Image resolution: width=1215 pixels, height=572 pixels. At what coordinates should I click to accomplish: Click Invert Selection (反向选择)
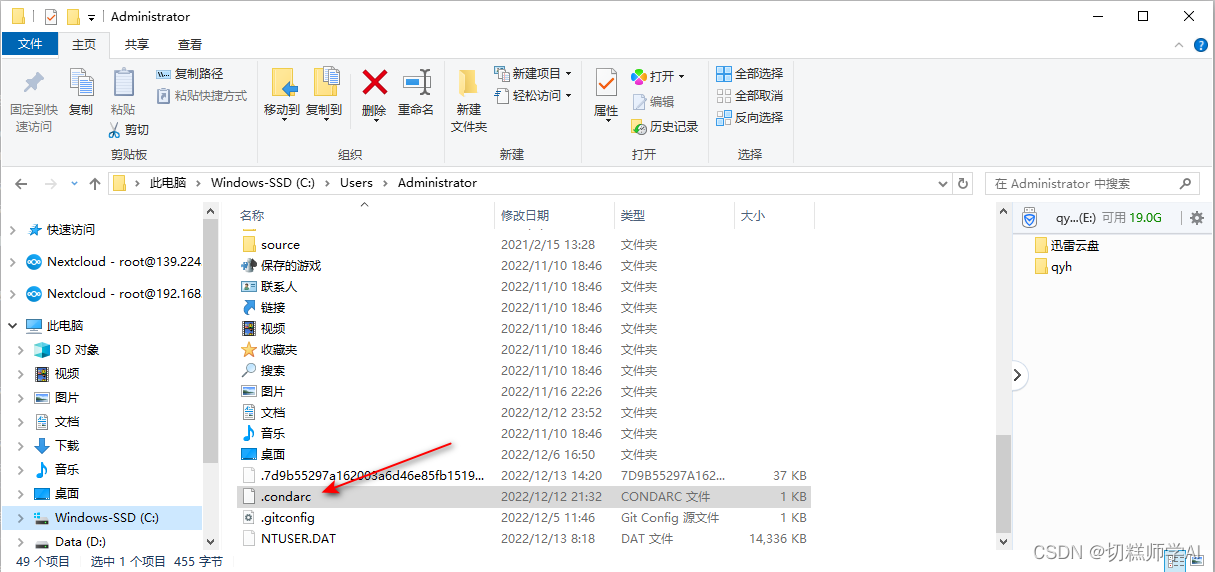click(750, 118)
